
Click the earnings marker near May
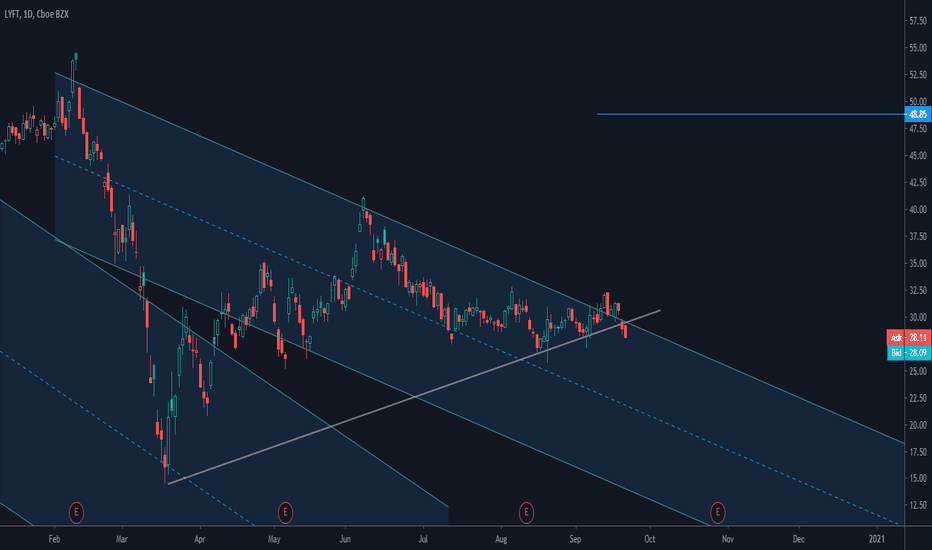[x=285, y=512]
